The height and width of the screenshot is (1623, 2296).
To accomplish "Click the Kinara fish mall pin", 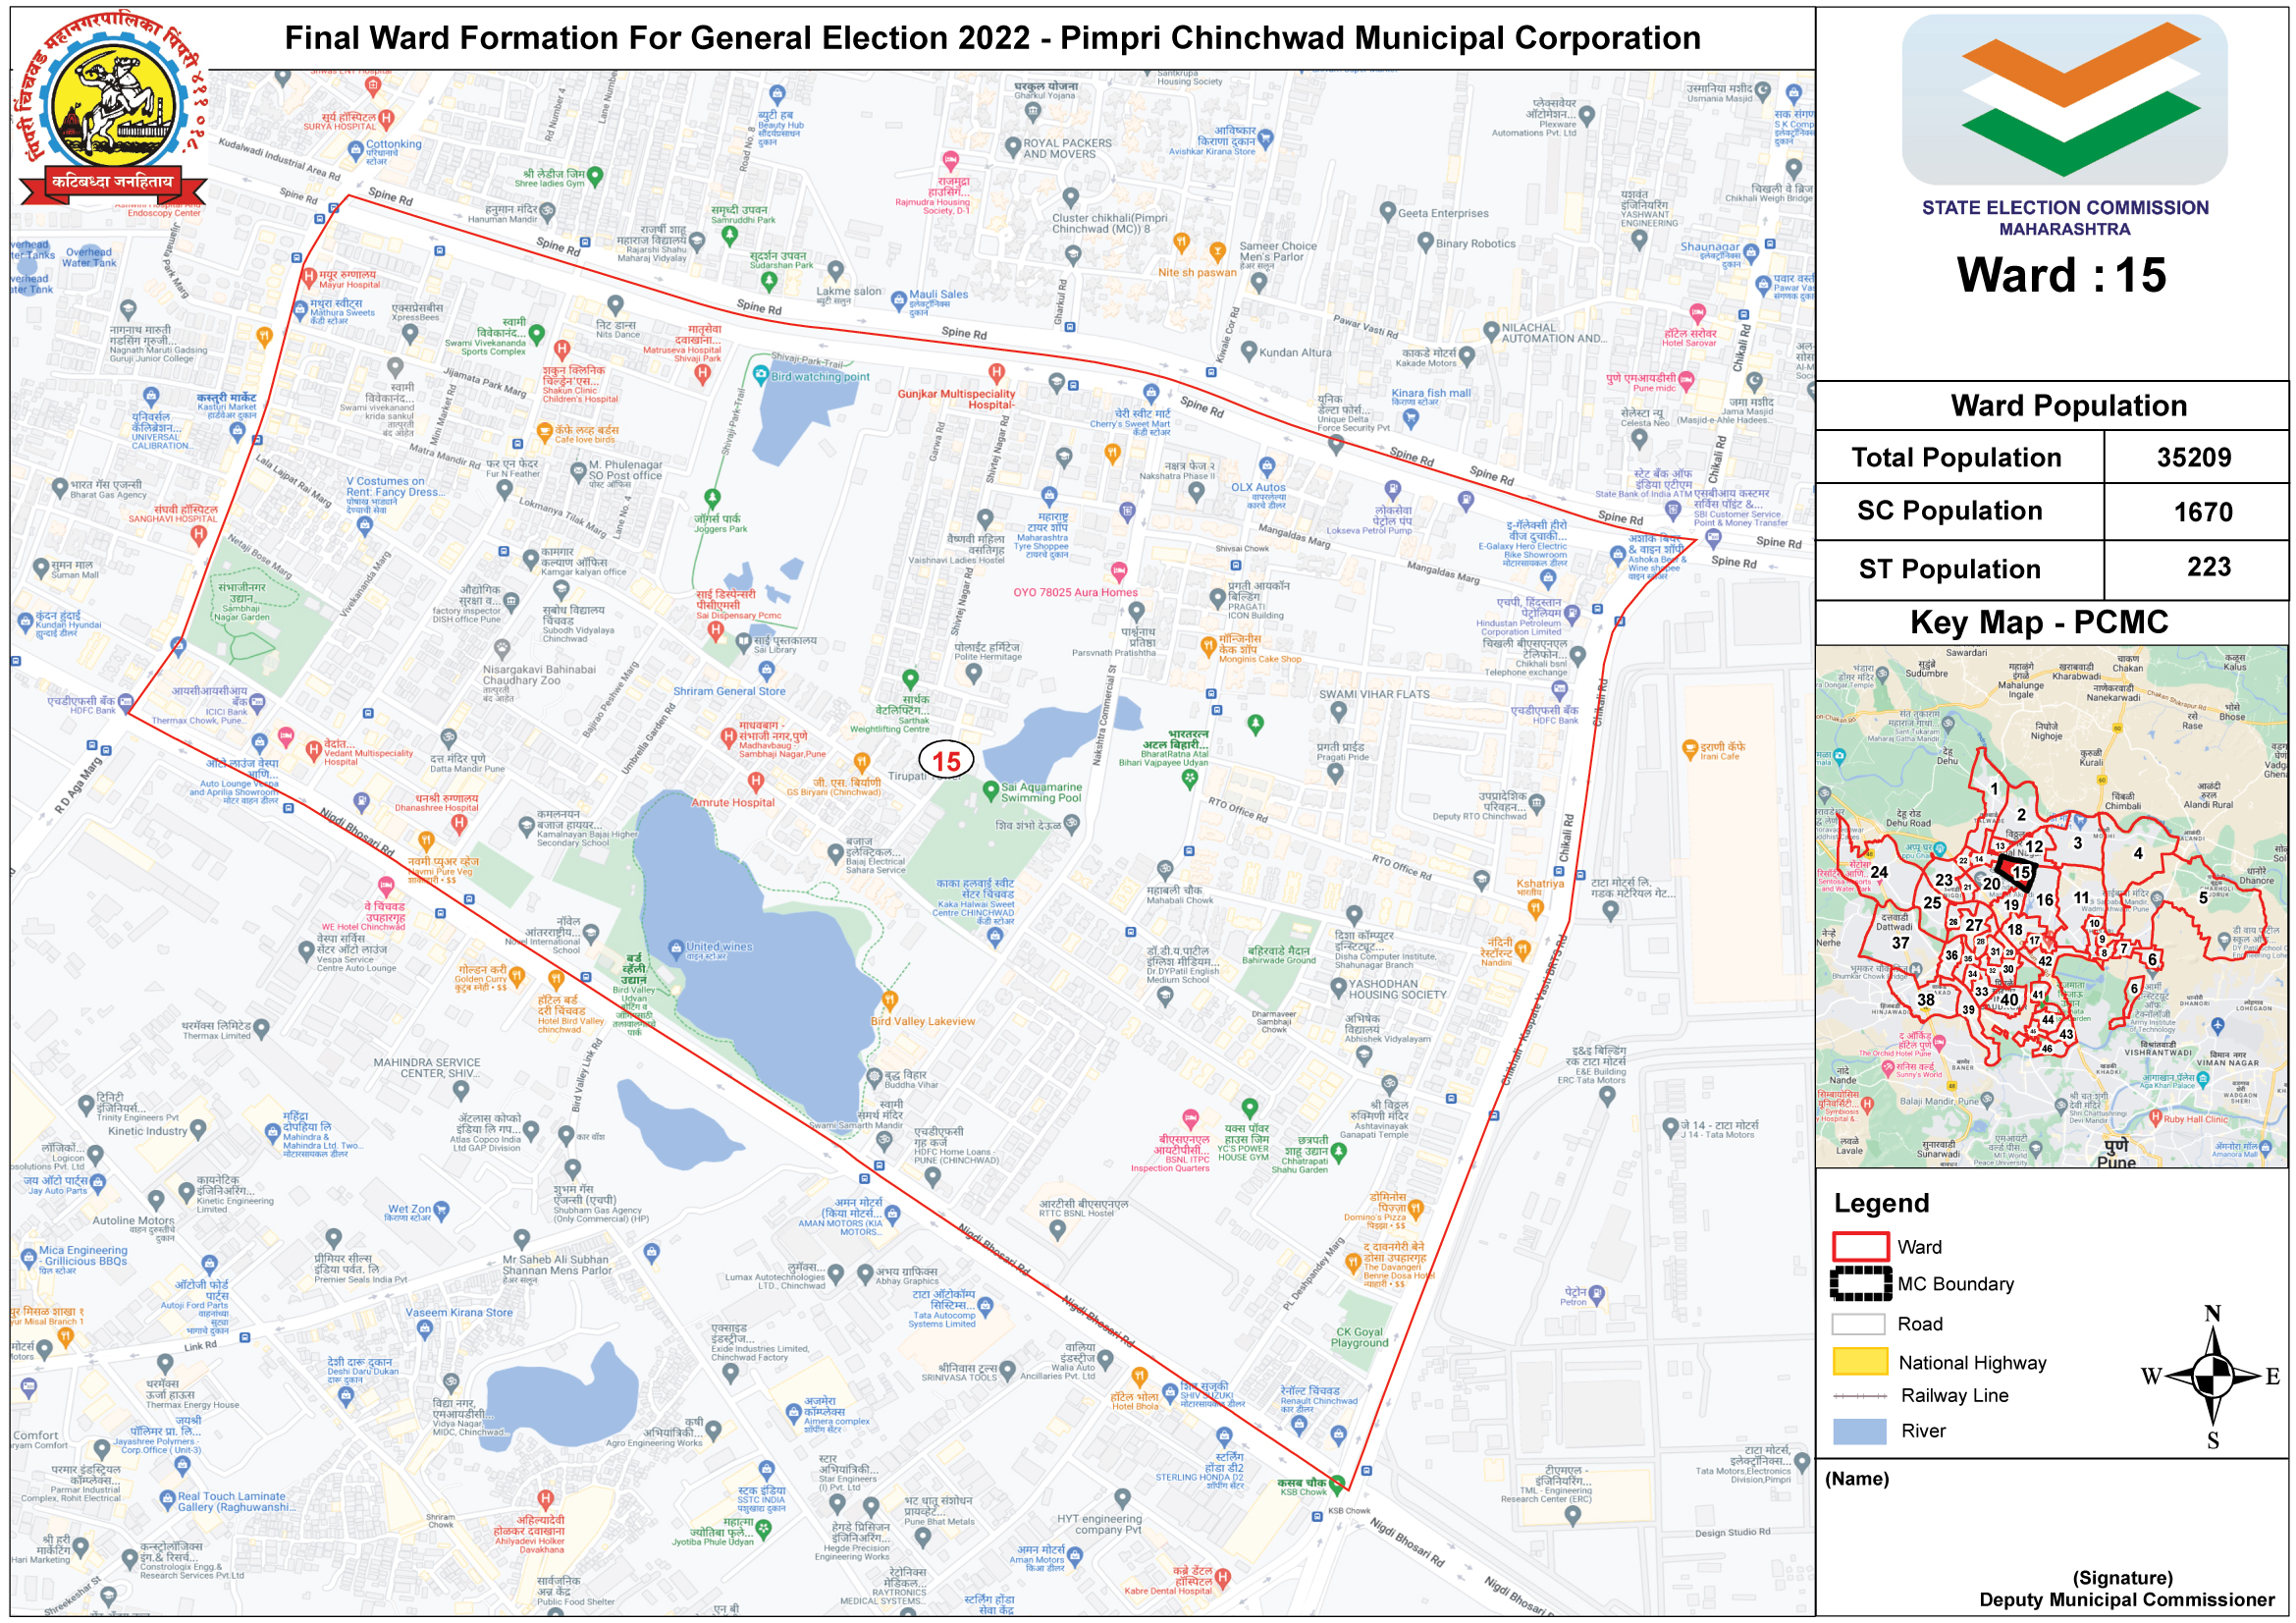I will pos(1411,418).
